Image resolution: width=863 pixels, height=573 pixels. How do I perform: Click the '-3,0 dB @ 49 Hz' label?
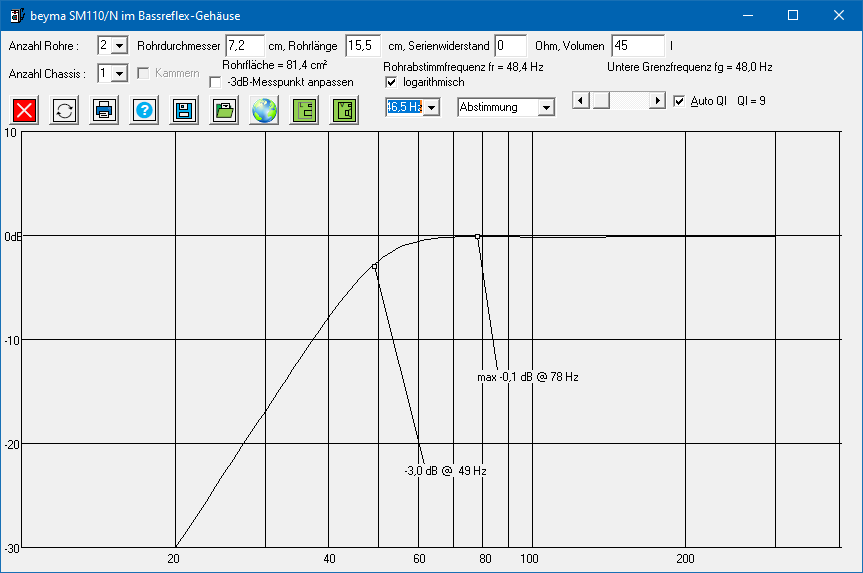pyautogui.click(x=445, y=471)
